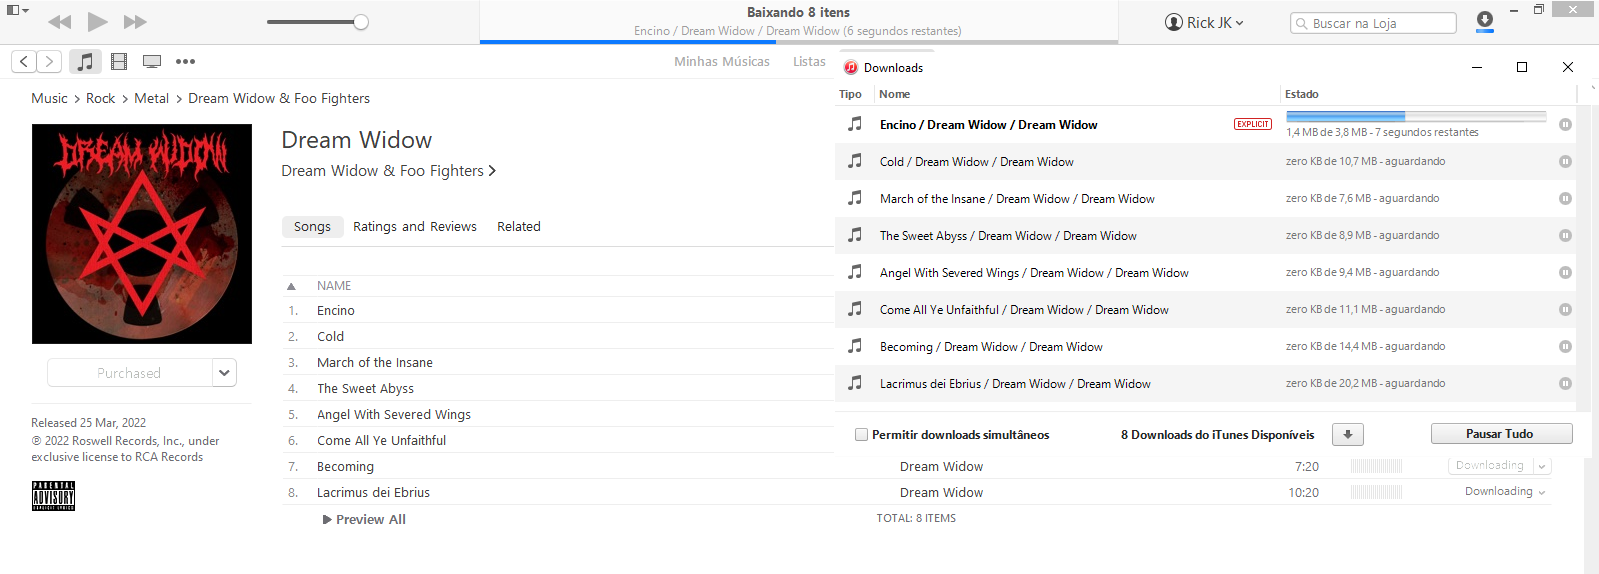The height and width of the screenshot is (574, 1599).
Task: Click the Pausar Tudo button
Action: click(x=1501, y=434)
